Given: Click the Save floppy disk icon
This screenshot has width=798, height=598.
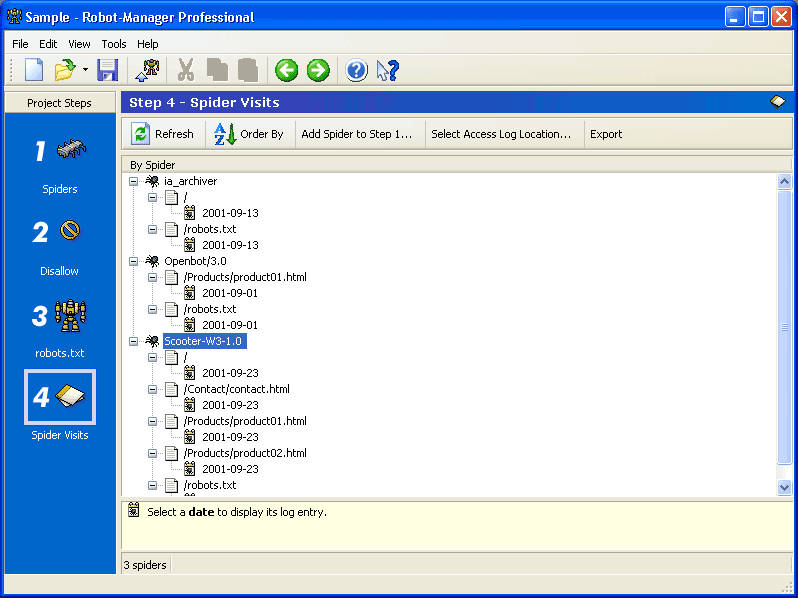Looking at the screenshot, I should (107, 70).
